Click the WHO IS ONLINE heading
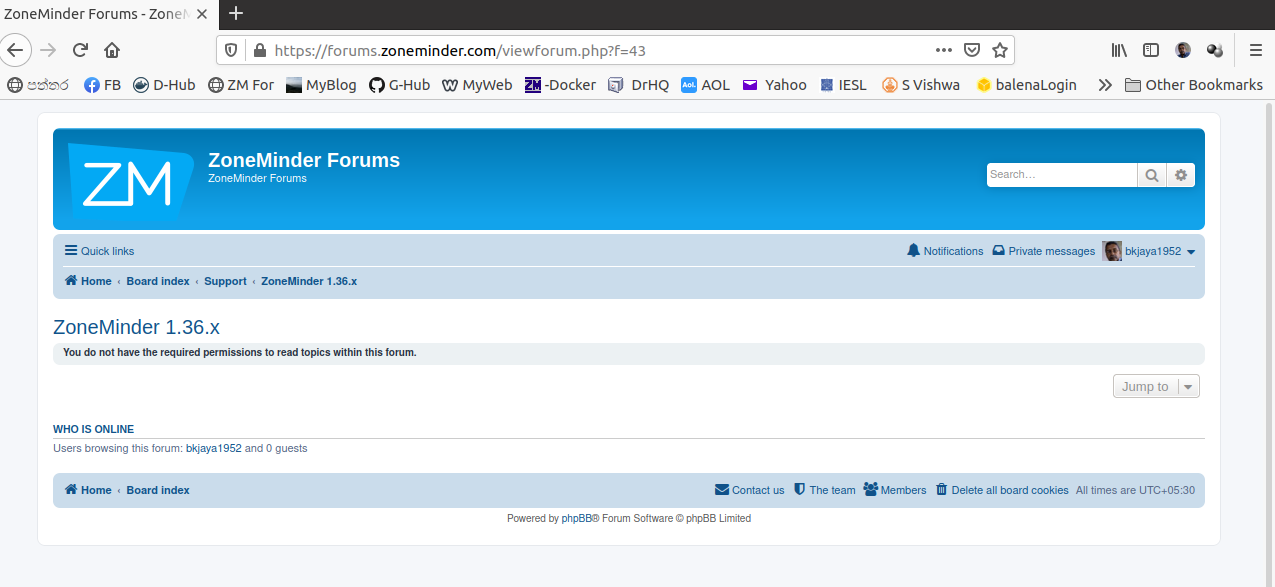Image resolution: width=1275 pixels, height=587 pixels. [93, 429]
